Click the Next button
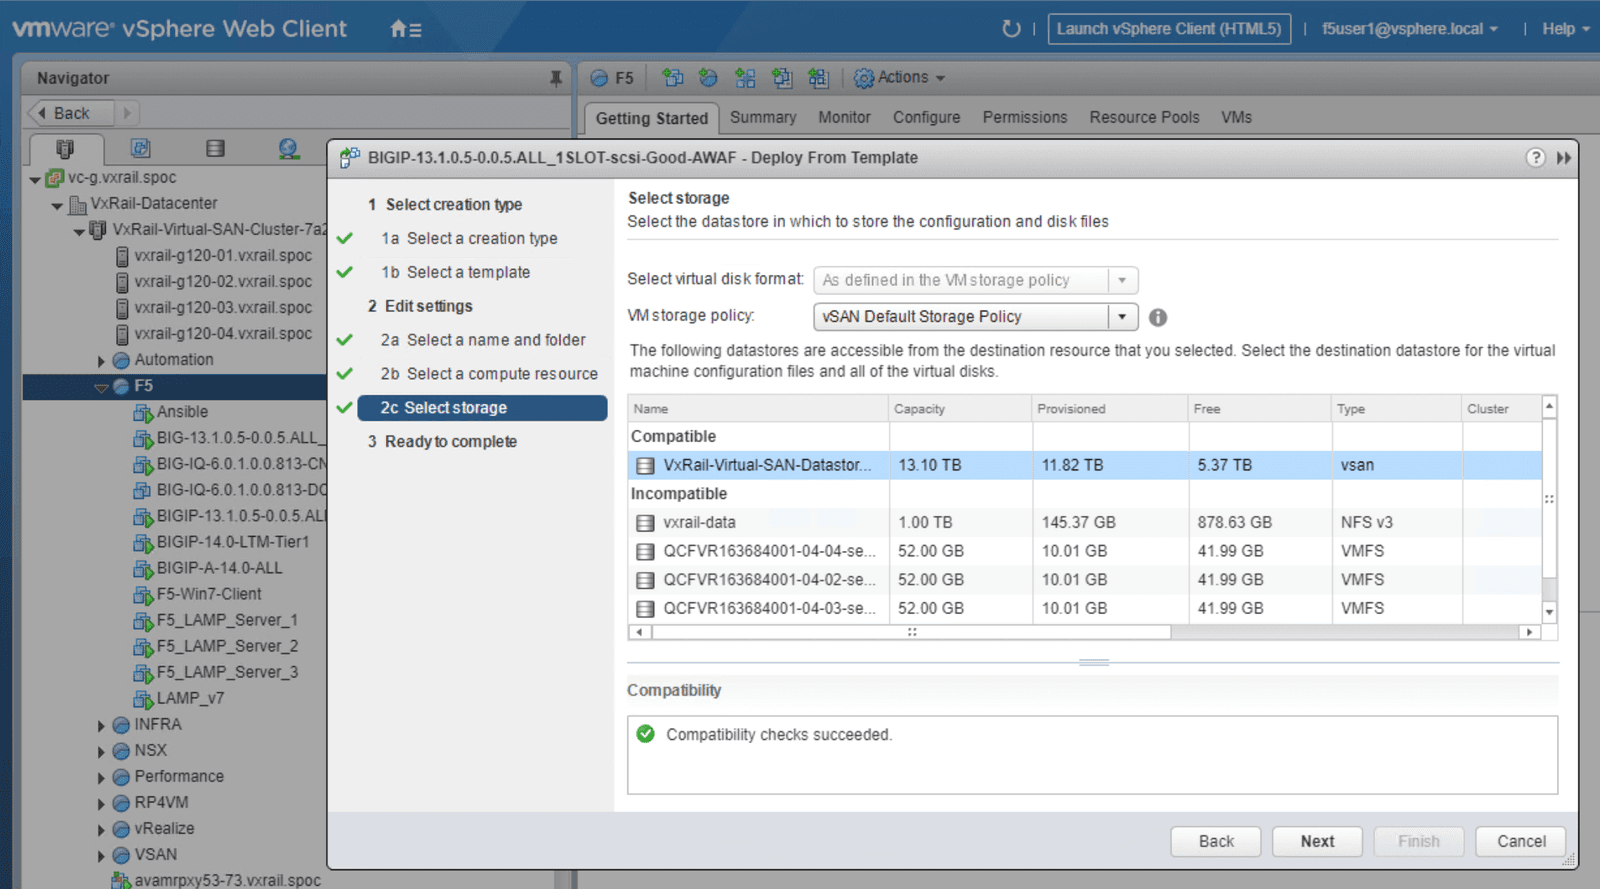This screenshot has width=1600, height=889. click(x=1317, y=841)
